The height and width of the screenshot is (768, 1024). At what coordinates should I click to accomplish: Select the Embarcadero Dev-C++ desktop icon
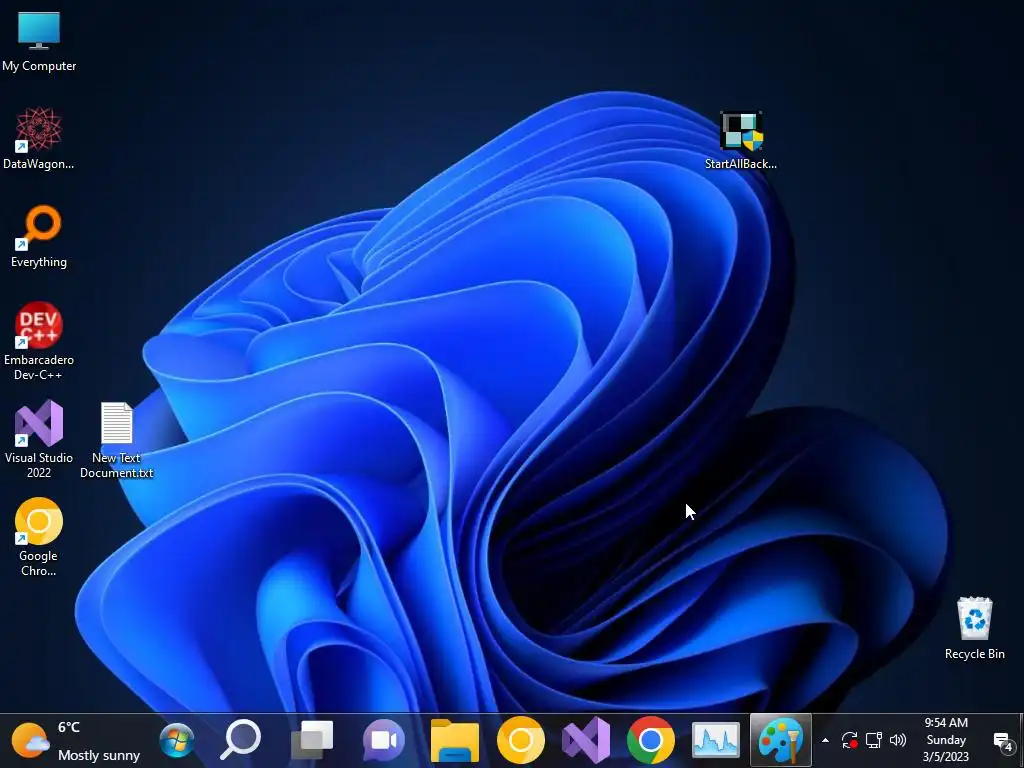(x=39, y=342)
